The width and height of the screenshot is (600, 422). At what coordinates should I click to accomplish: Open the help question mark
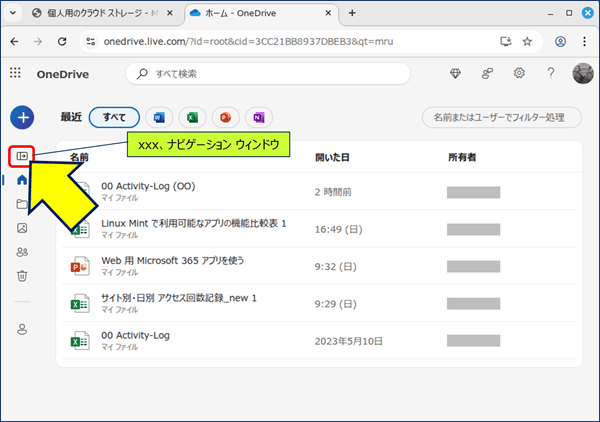click(551, 73)
